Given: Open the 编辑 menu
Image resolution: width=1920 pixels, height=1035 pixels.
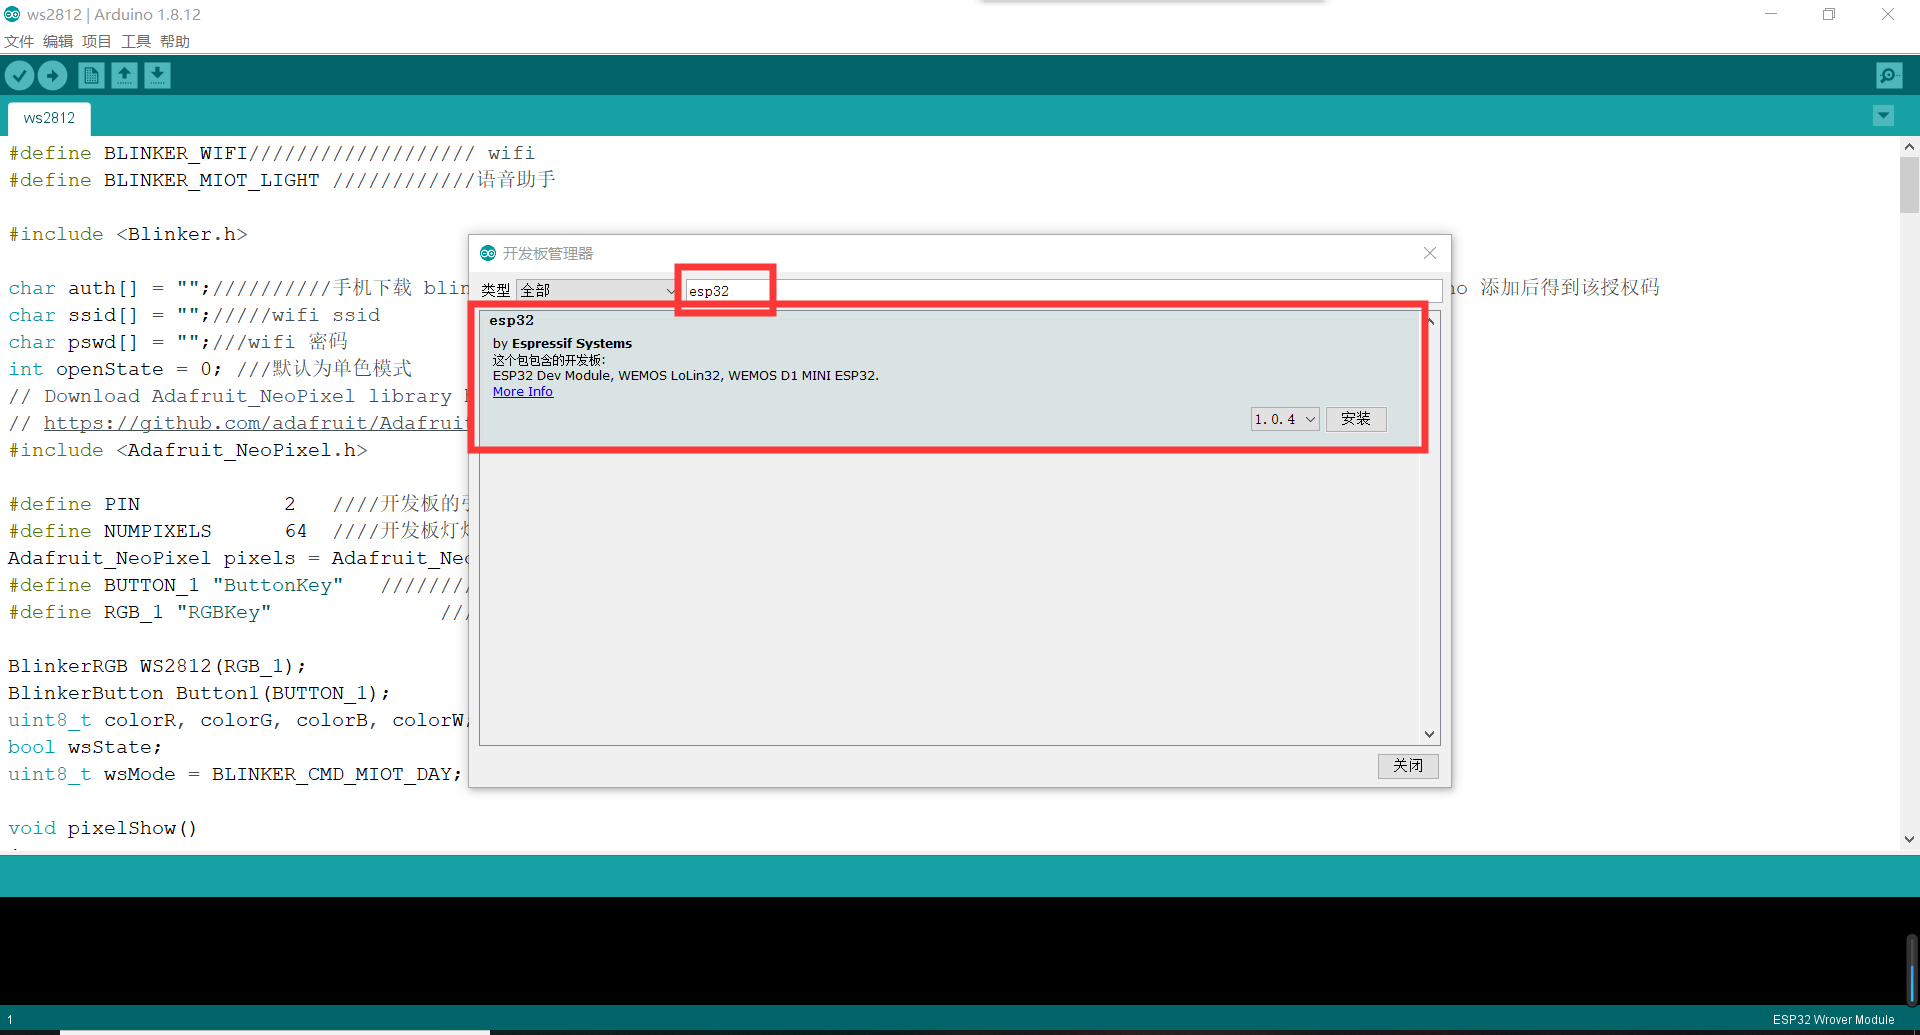Looking at the screenshot, I should click(58, 41).
